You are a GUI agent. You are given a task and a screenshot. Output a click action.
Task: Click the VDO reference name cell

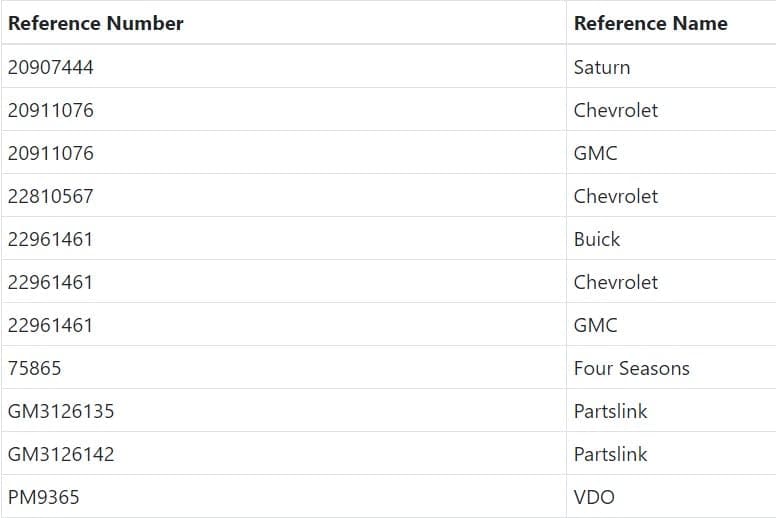[594, 497]
